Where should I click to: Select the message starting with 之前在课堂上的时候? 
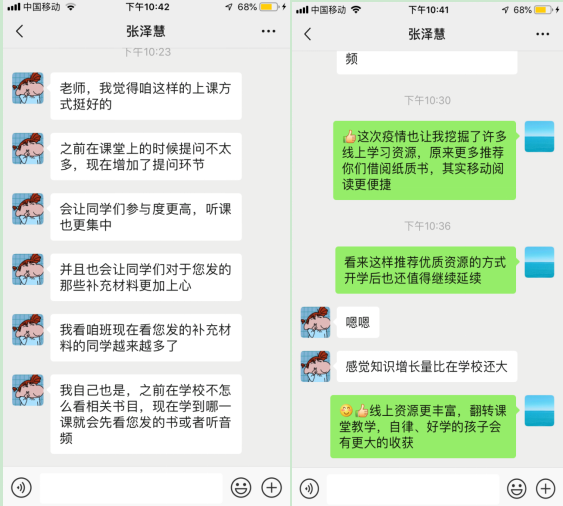coord(146,156)
